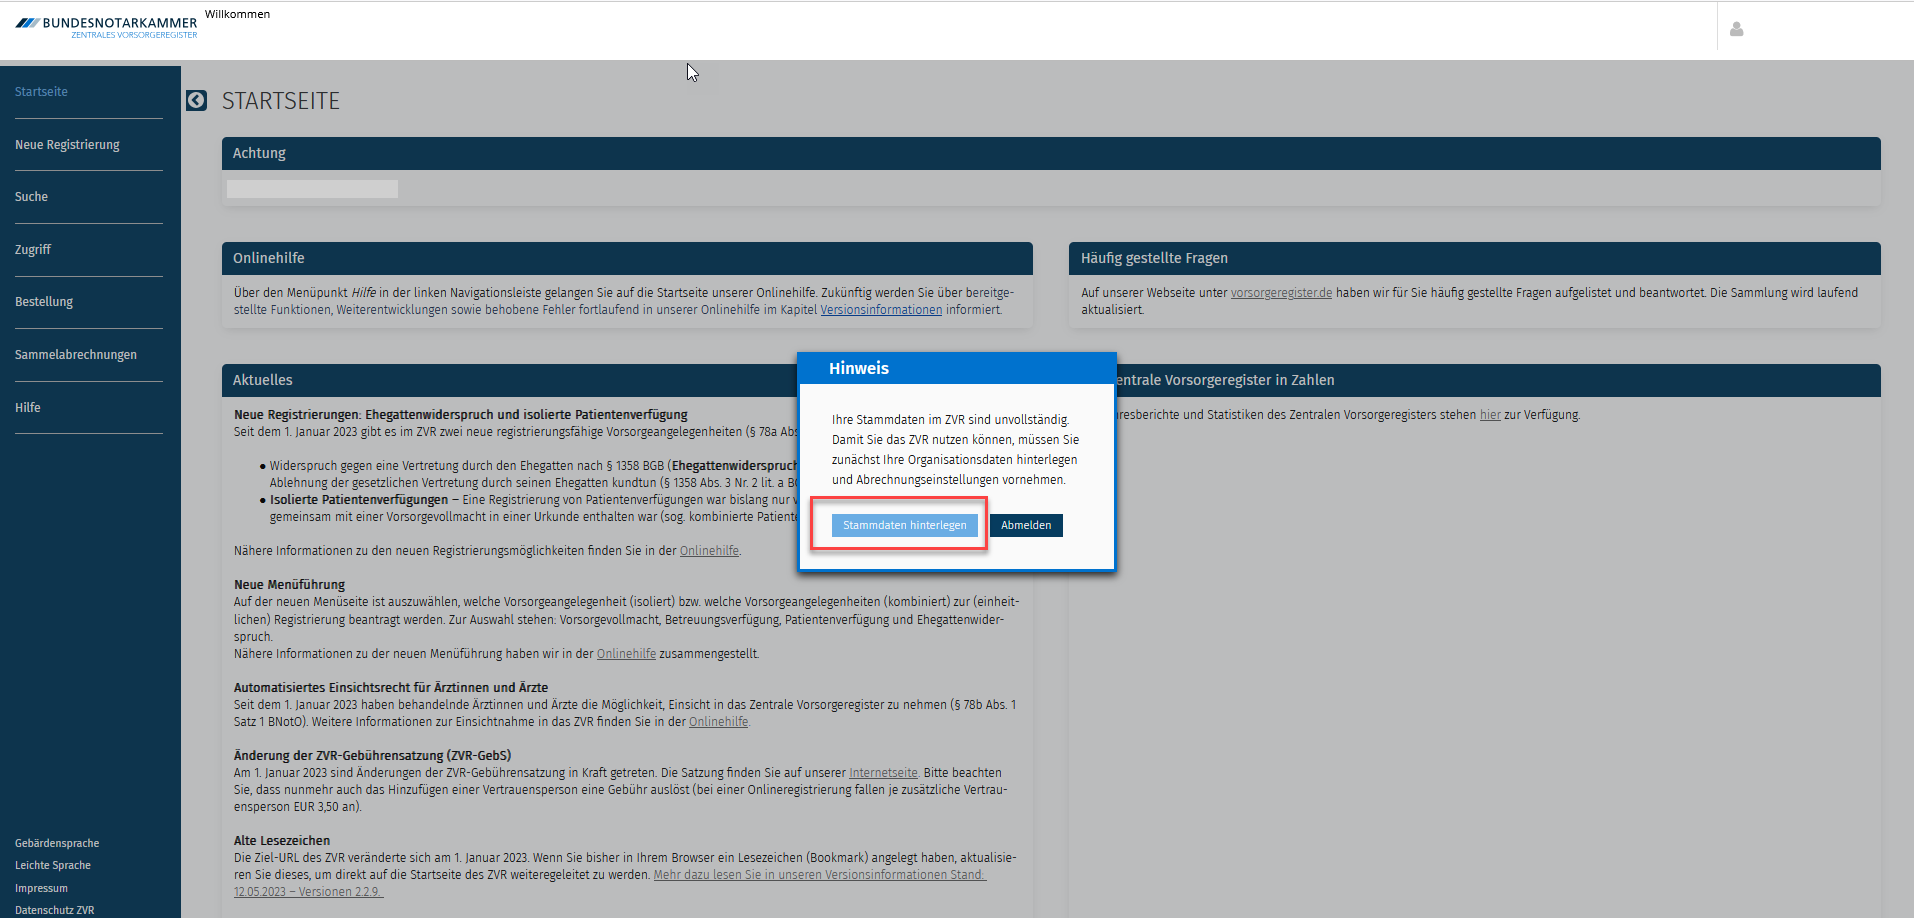The width and height of the screenshot is (1914, 918).
Task: Open Bestellung in the sidebar
Action: click(x=44, y=302)
